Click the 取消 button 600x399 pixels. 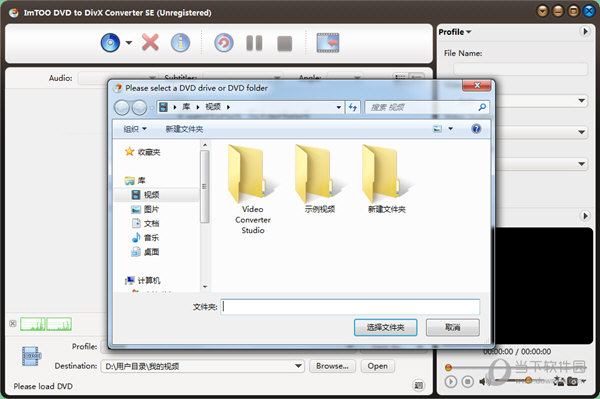[x=453, y=327]
